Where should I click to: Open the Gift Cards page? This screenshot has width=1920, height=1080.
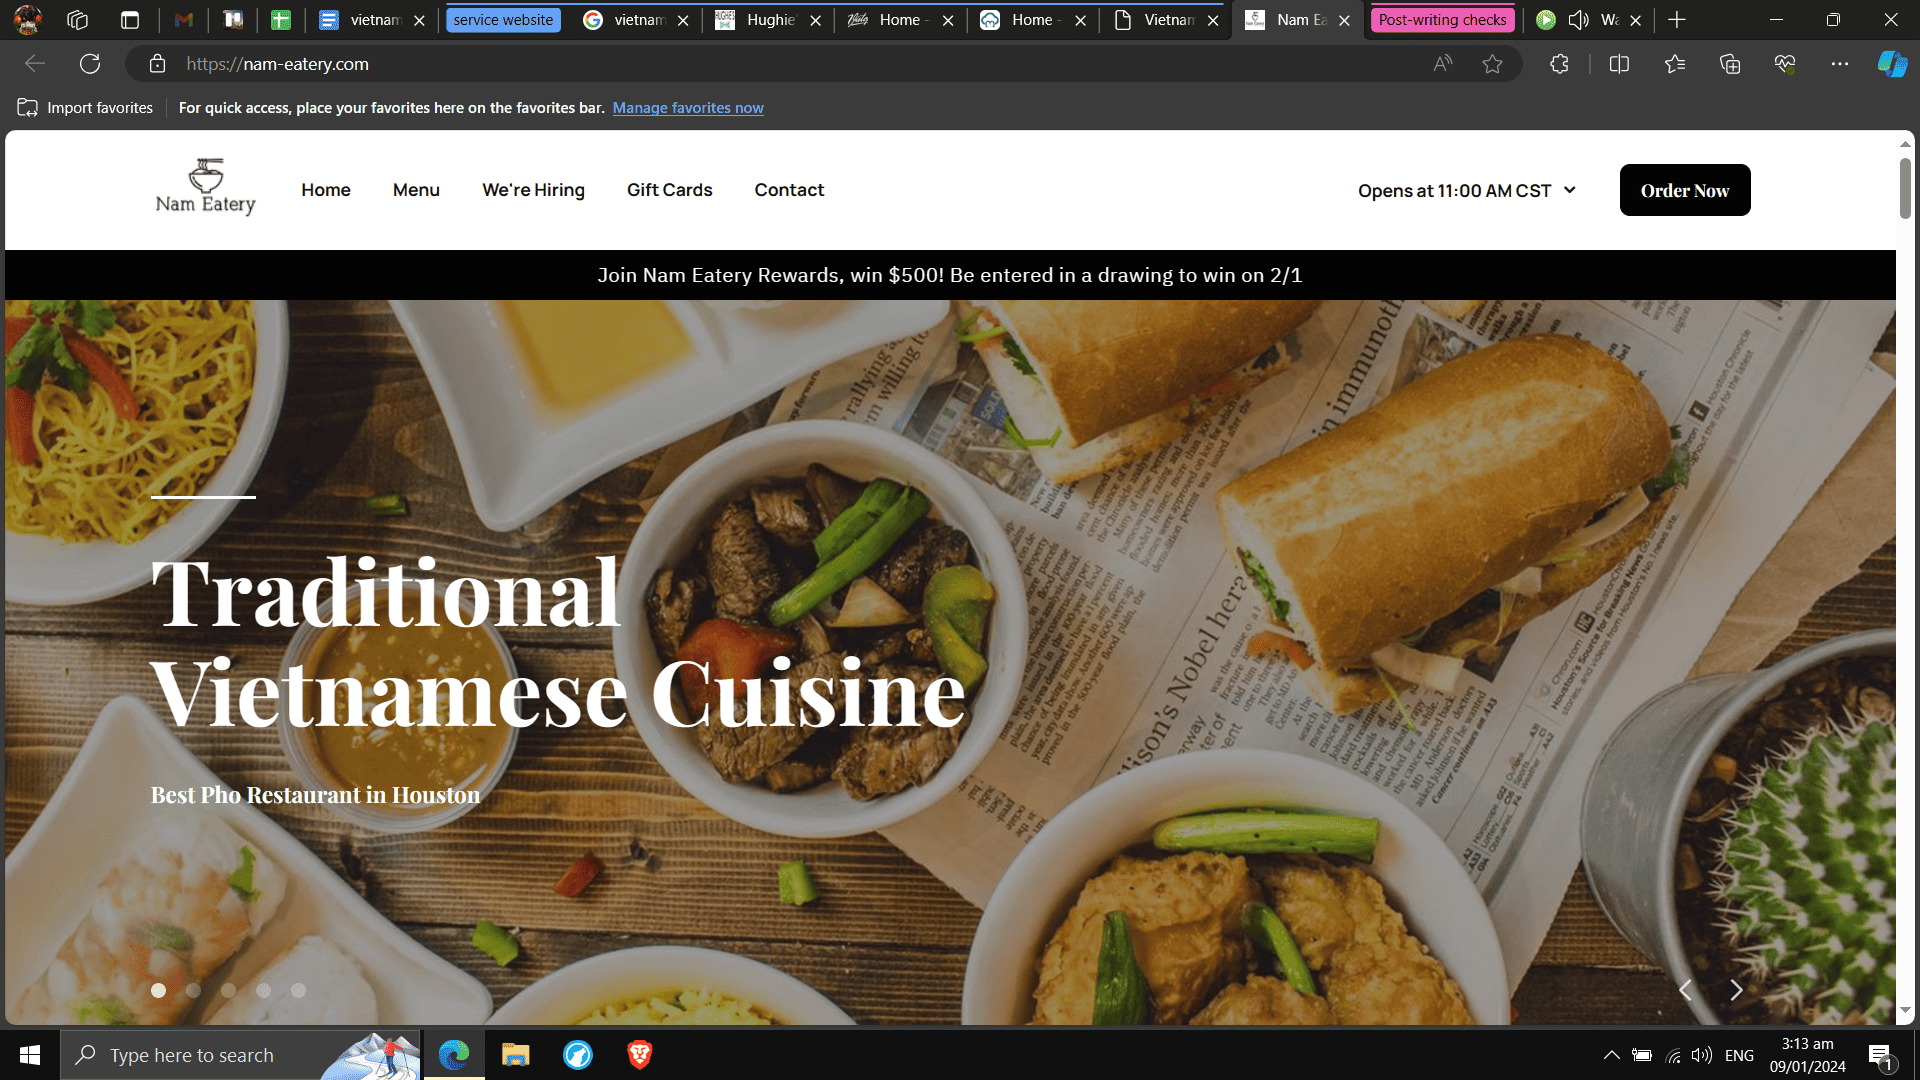(669, 190)
